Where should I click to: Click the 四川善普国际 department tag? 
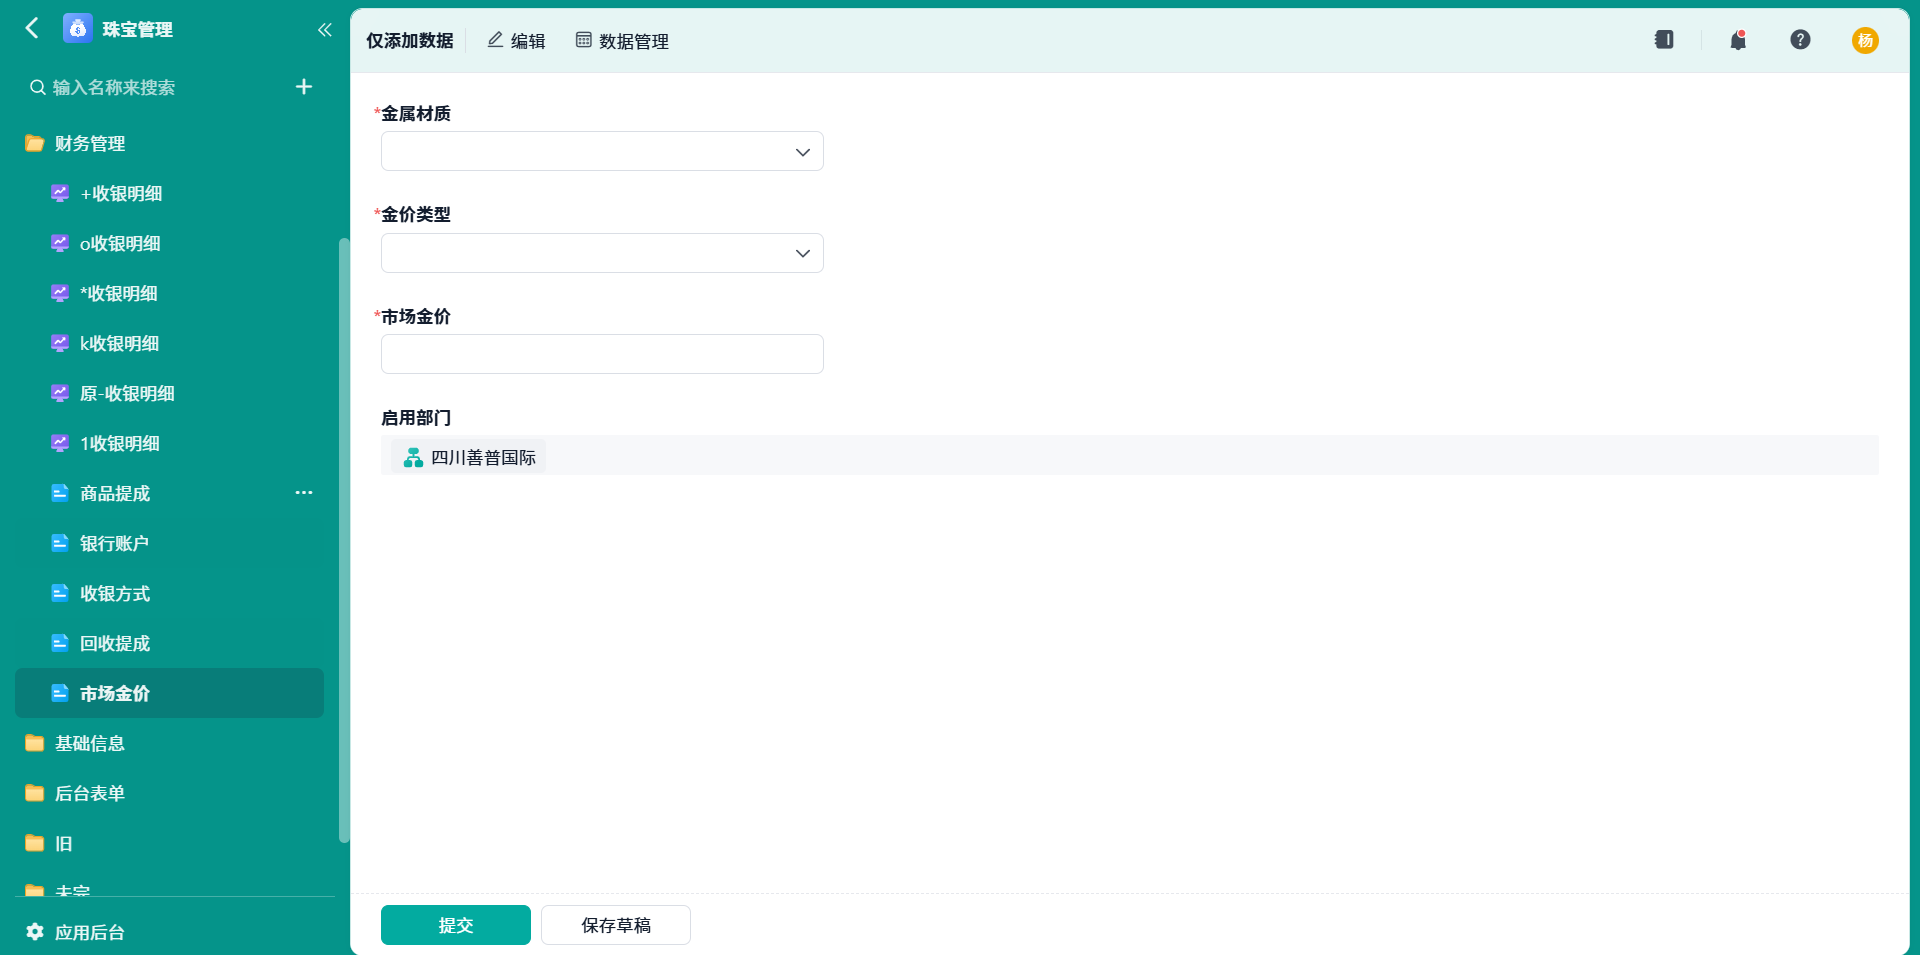(x=470, y=457)
